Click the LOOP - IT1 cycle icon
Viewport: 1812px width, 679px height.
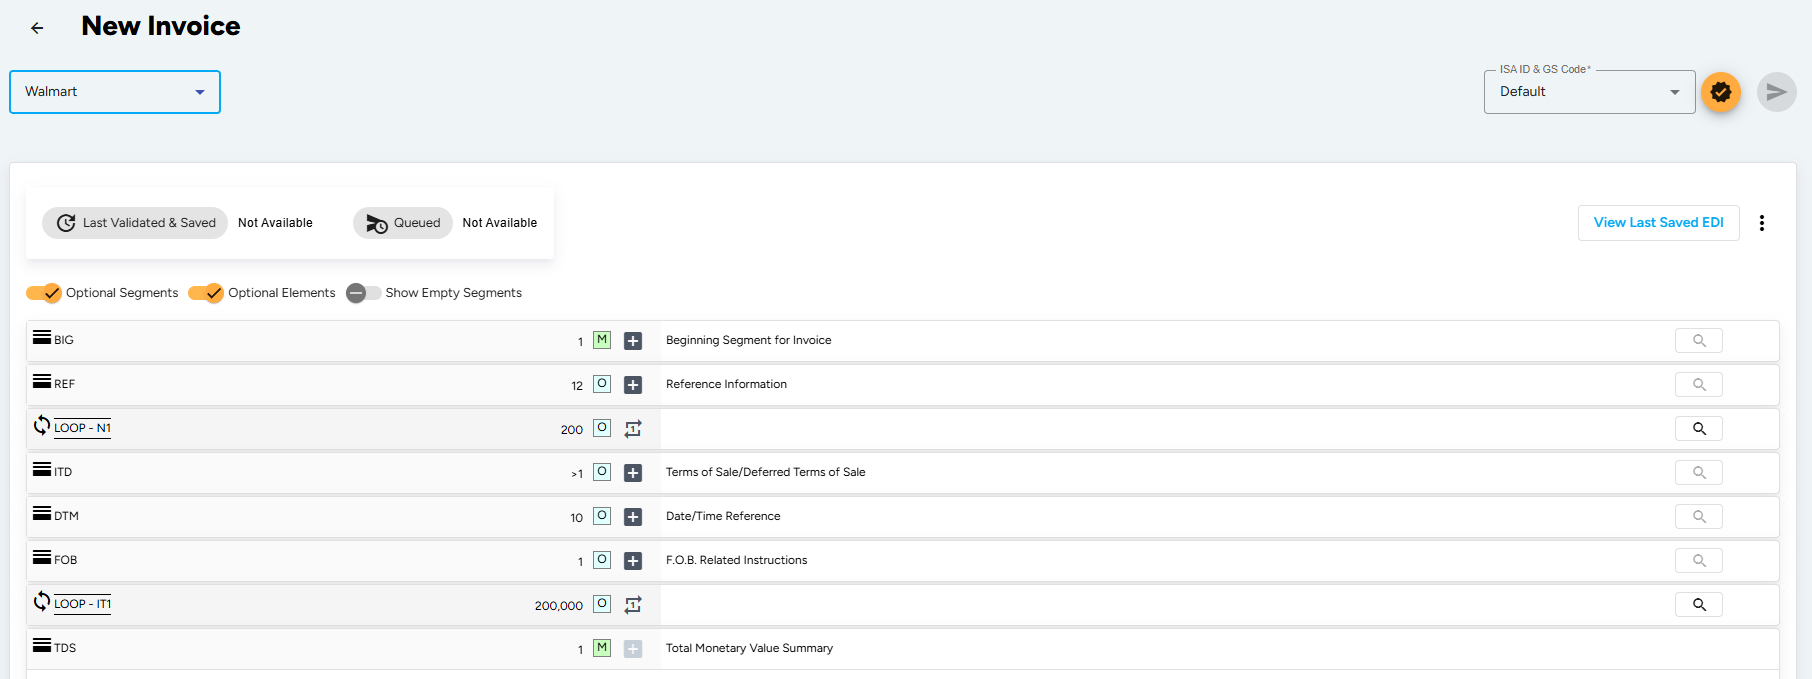point(42,601)
